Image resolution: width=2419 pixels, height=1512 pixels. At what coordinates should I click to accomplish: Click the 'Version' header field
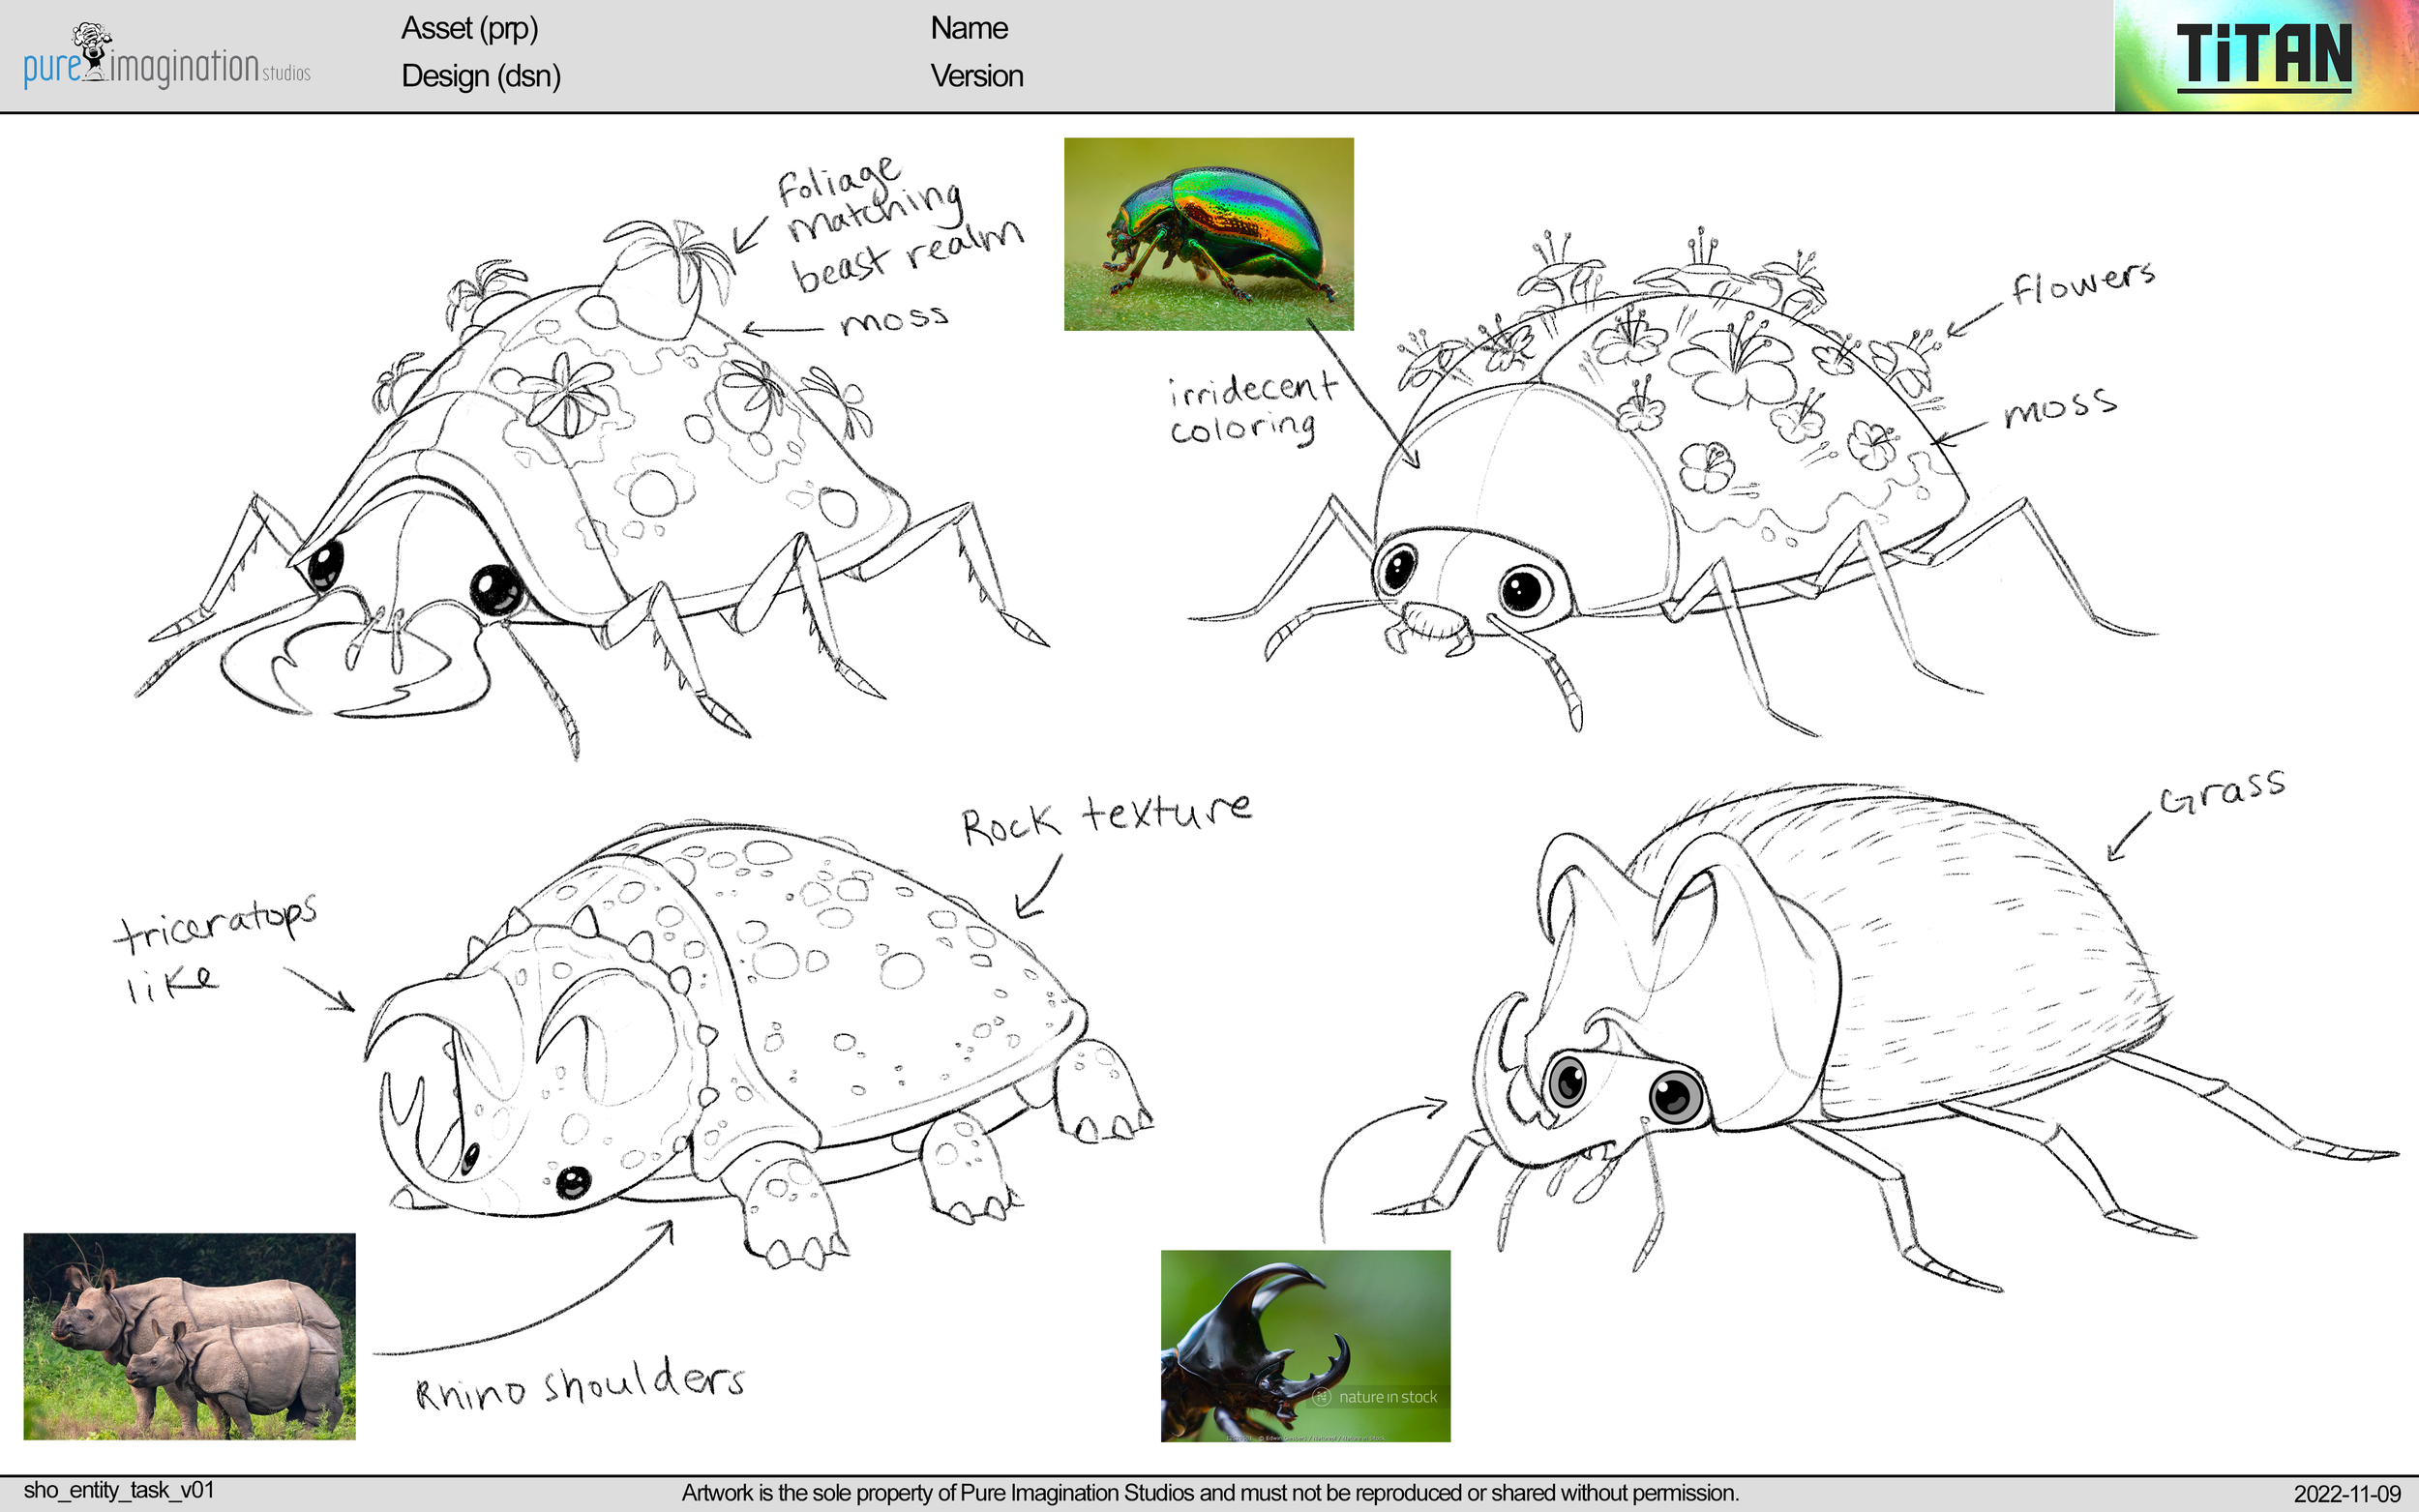click(976, 76)
